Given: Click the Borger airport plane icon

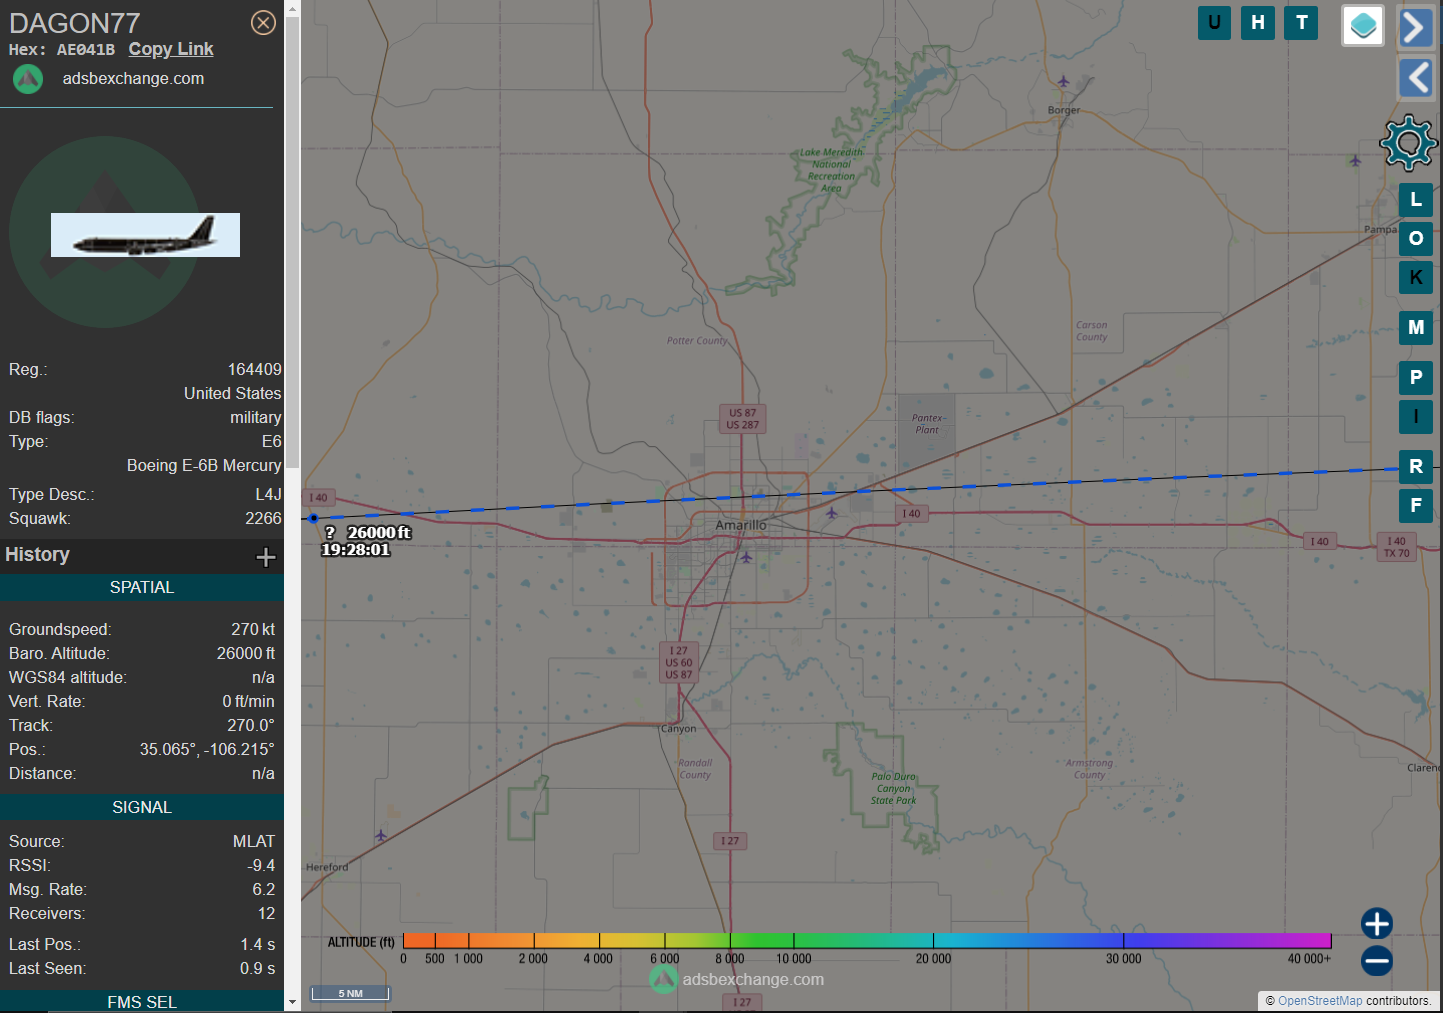Looking at the screenshot, I should pos(1063,82).
